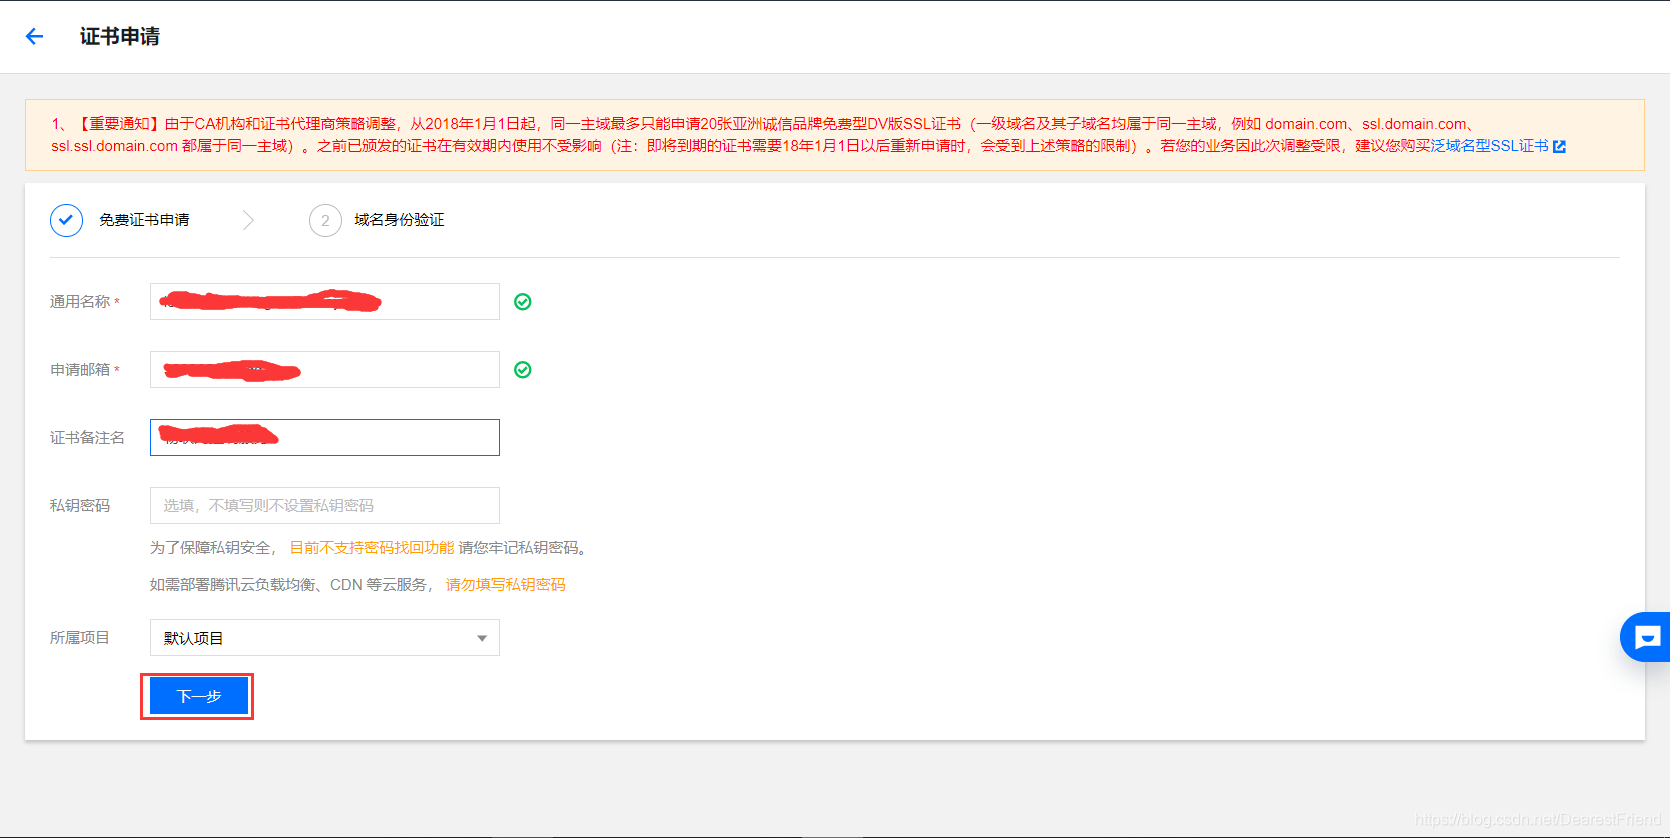
Task: Open the 所属项目 dropdown showing 默认项目
Action: [x=325, y=638]
